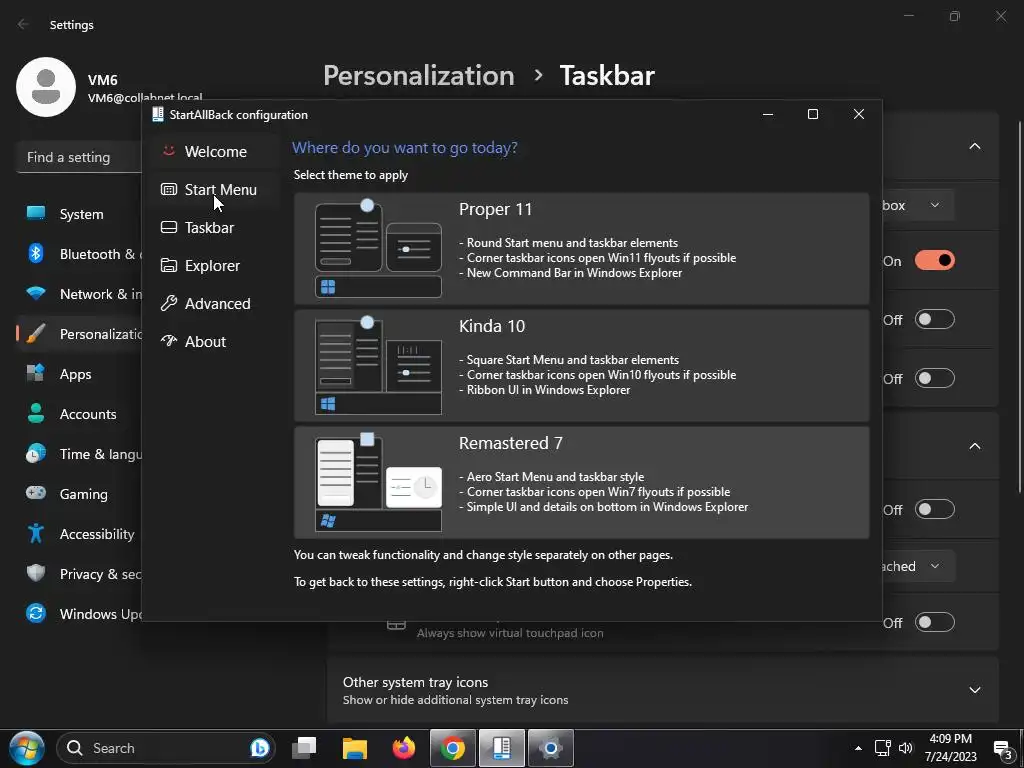Apply the Proper 11 theme
1024x768 pixels.
pyautogui.click(x=581, y=248)
